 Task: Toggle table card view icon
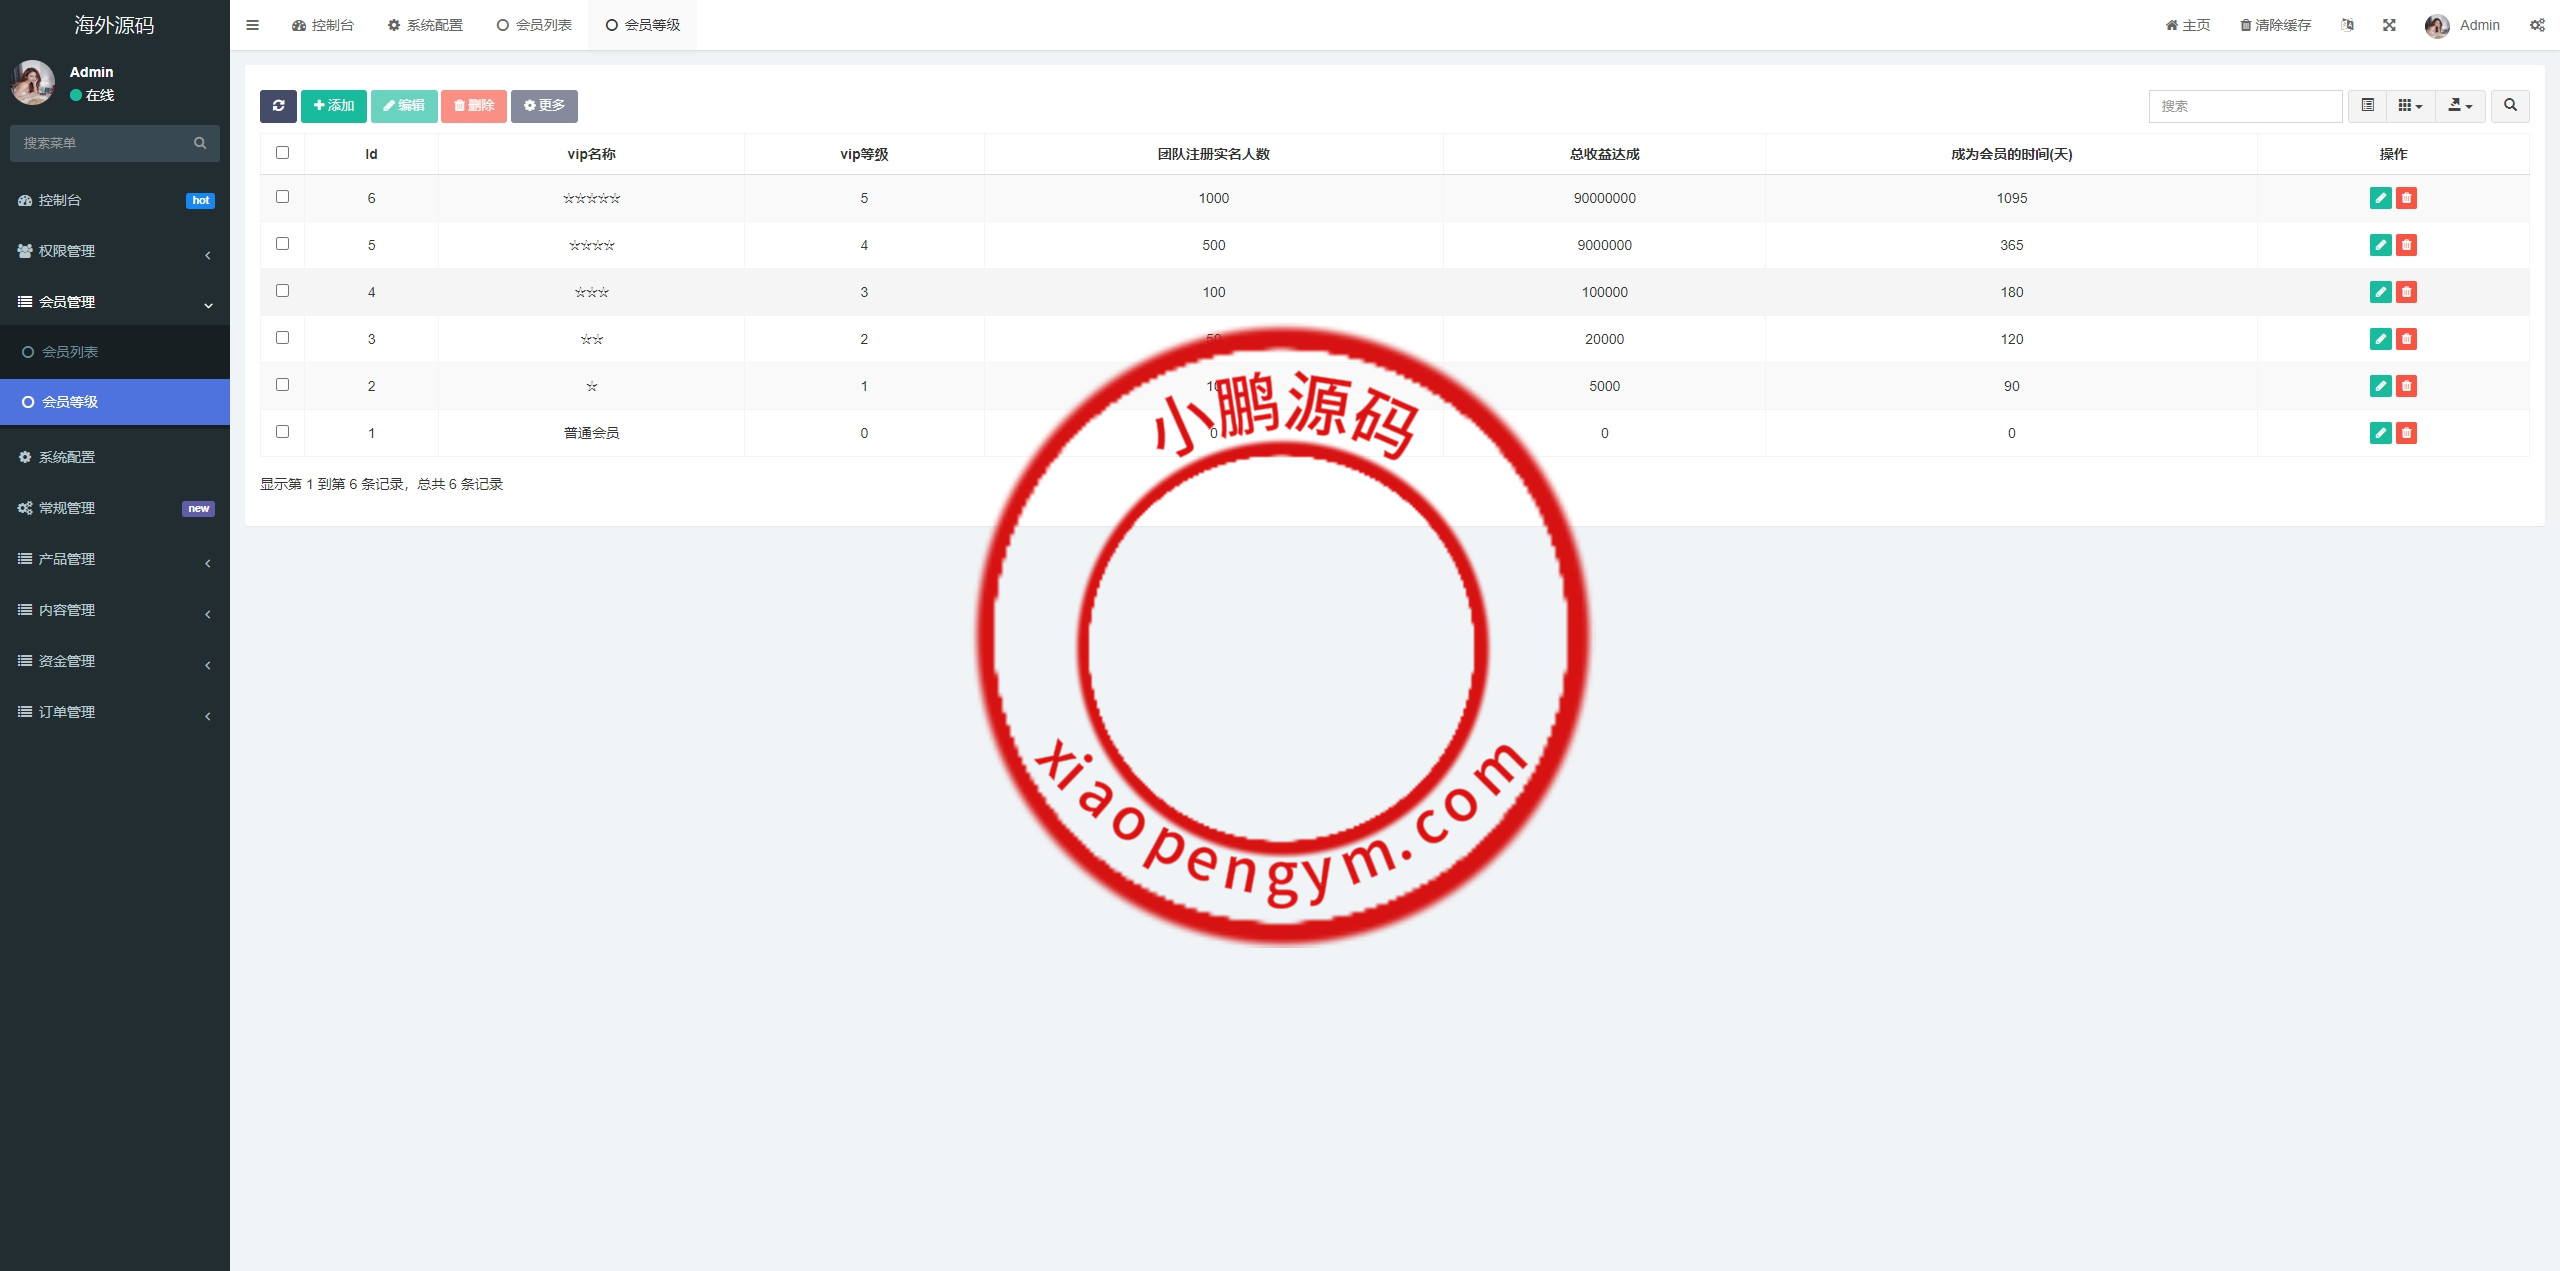tap(2367, 106)
